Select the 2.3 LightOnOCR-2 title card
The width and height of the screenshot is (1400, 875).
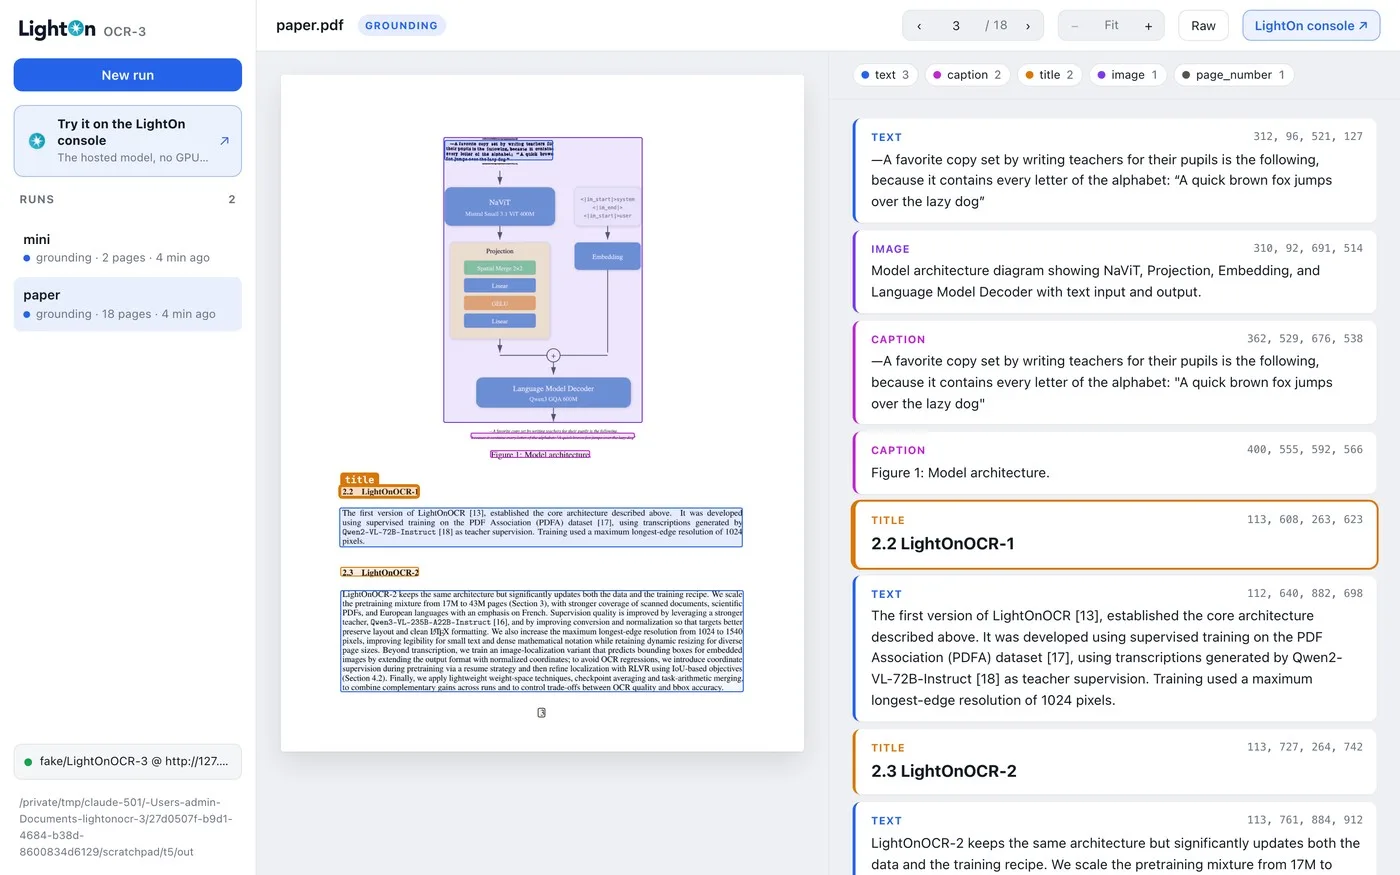pos(1115,762)
